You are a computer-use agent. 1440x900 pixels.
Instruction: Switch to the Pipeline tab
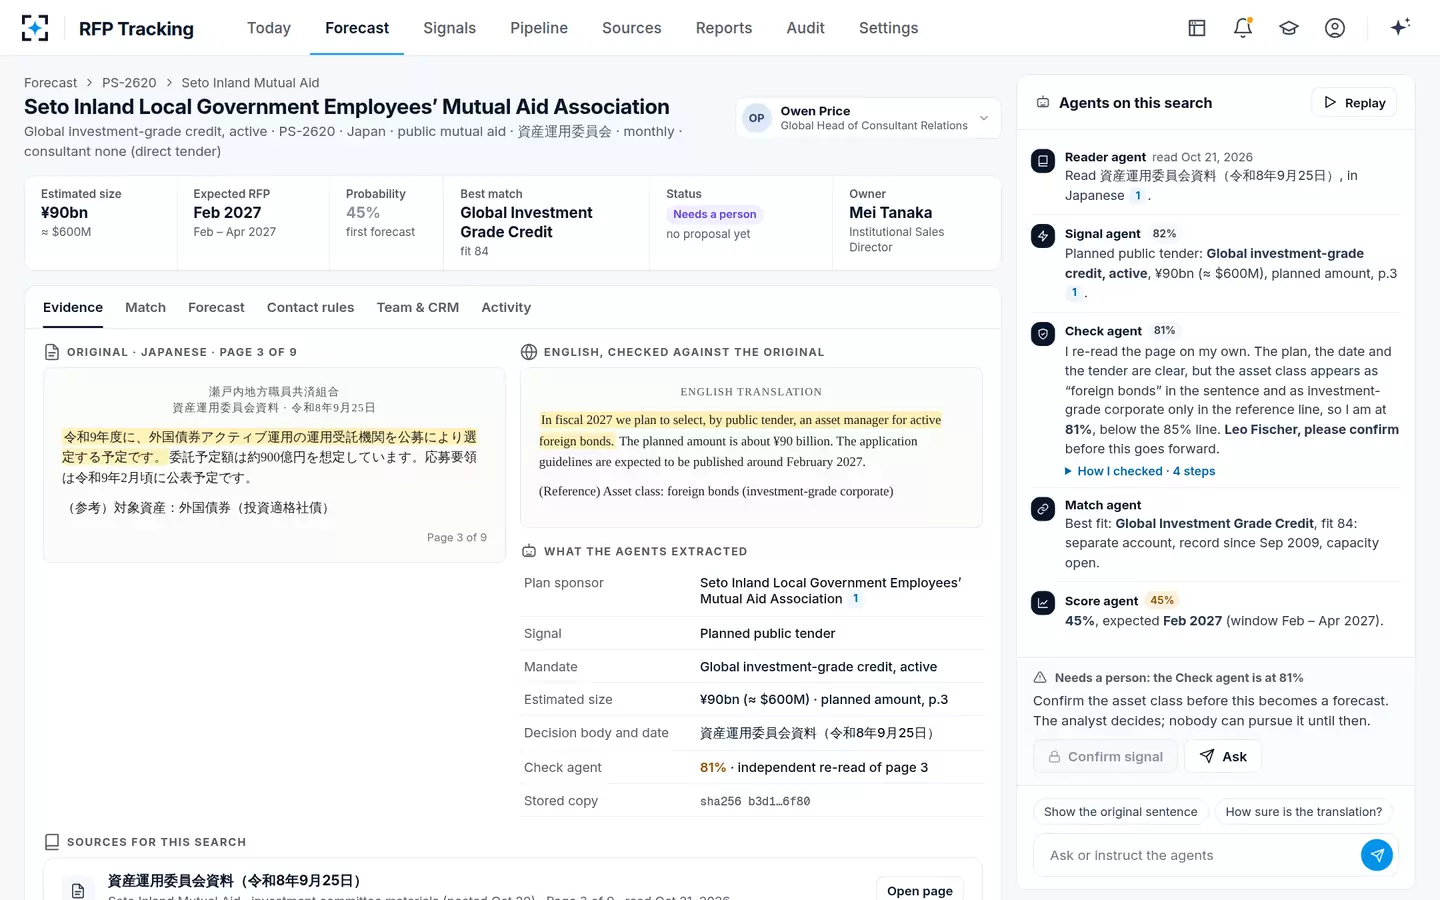coord(539,28)
